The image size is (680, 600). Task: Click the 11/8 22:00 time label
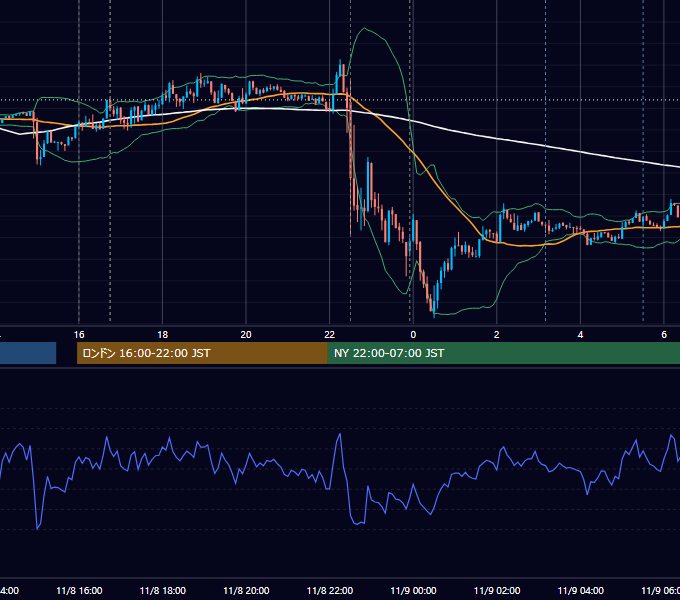point(330,591)
